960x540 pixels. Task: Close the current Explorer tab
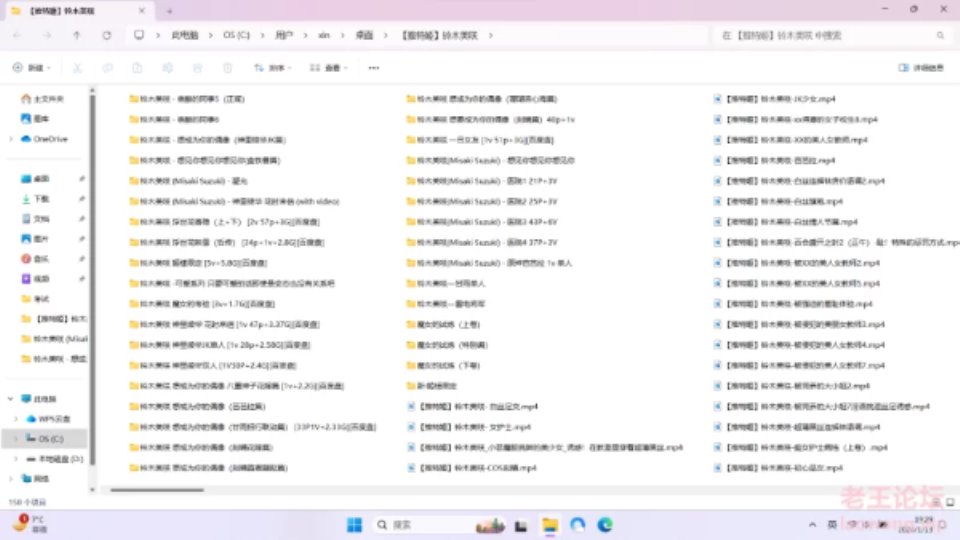click(x=142, y=11)
